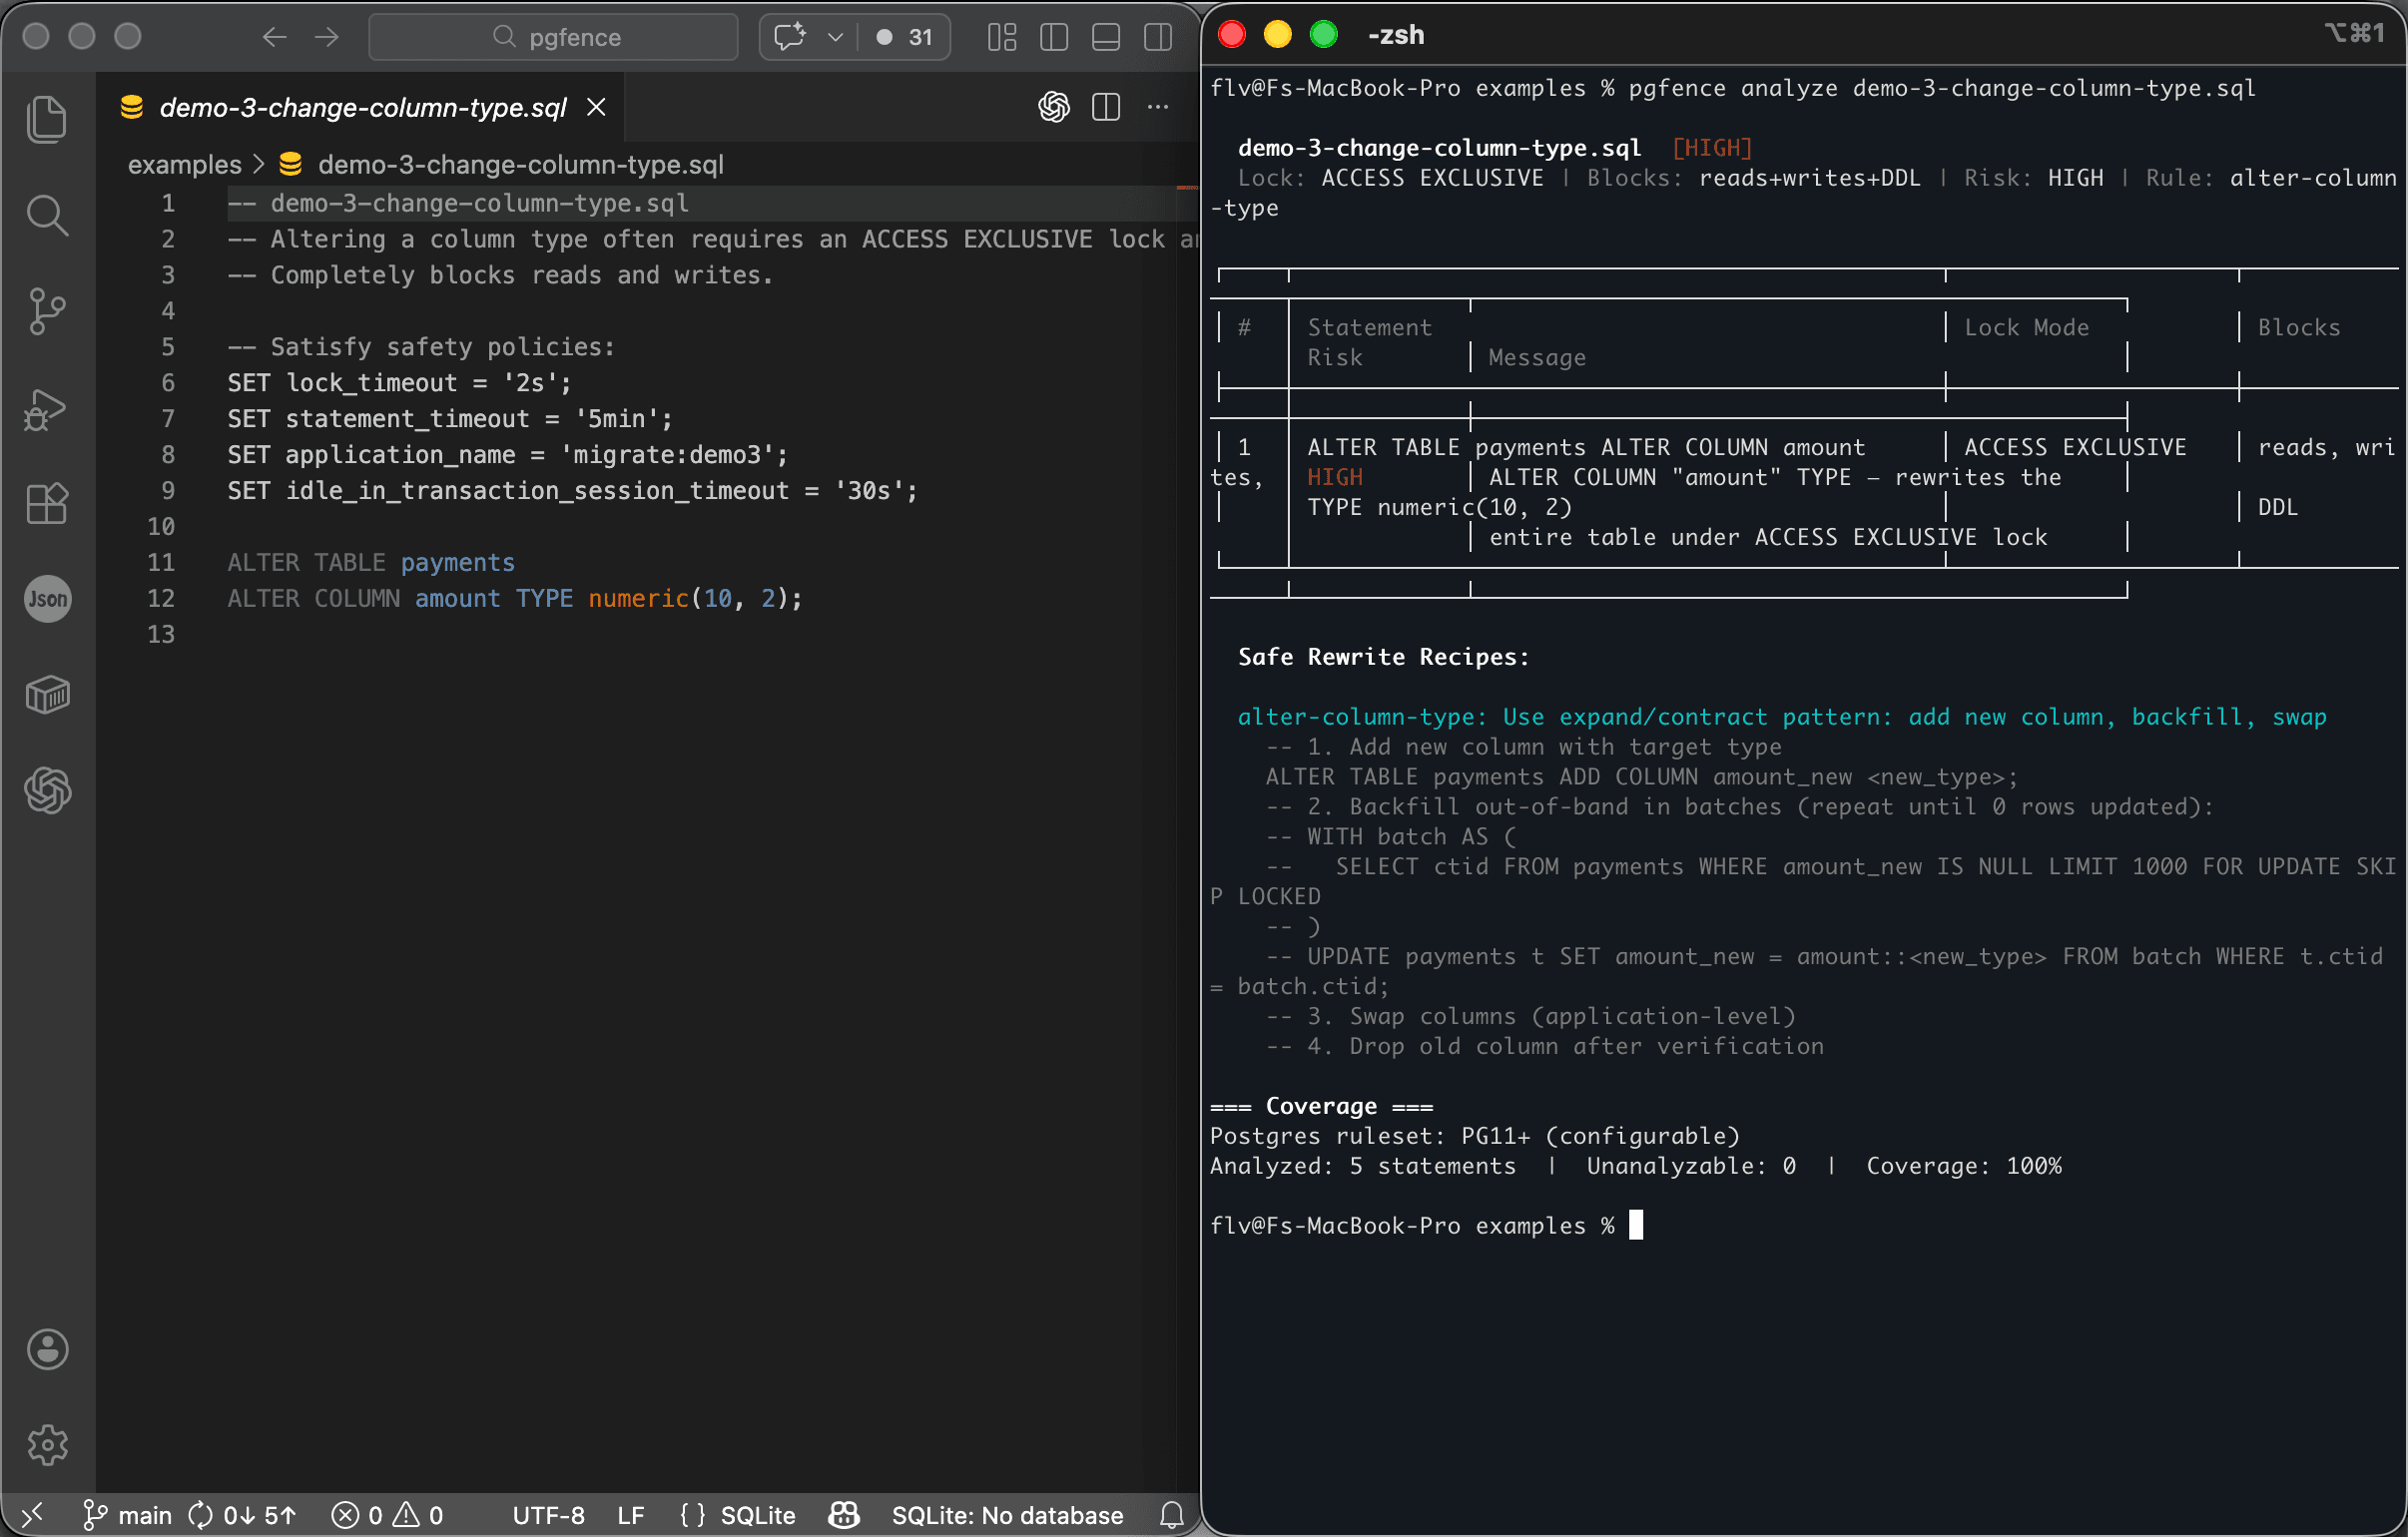The image size is (2408, 1537).
Task: Click the main branch indicator
Action: pos(127,1515)
